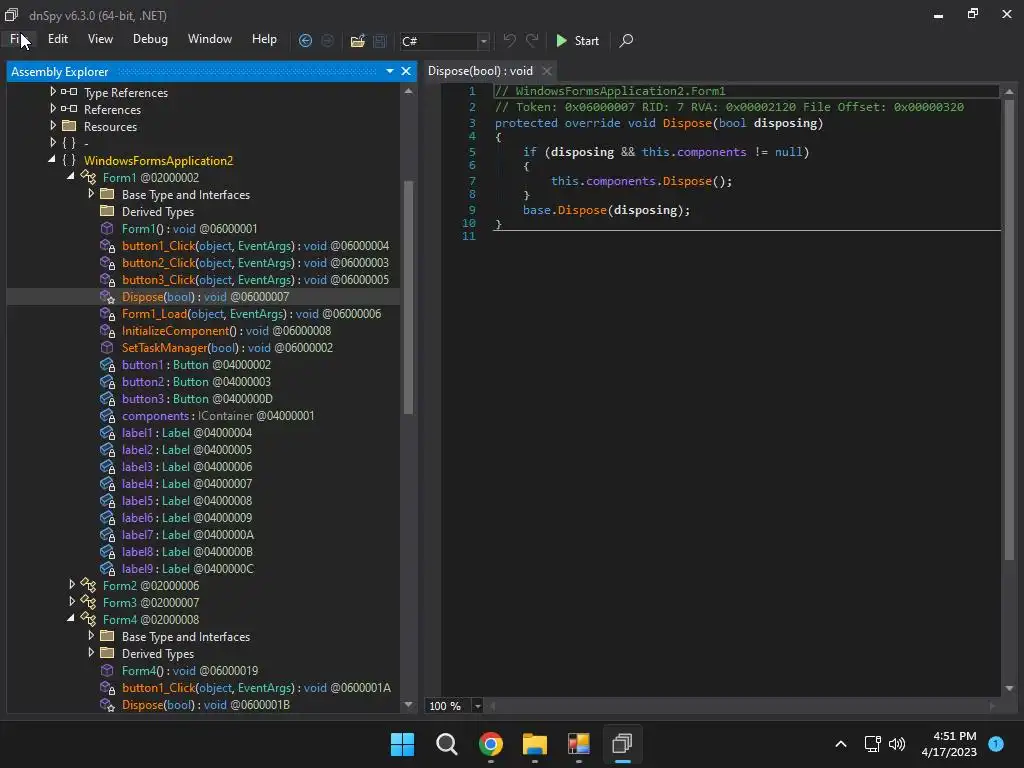1024x768 pixels.
Task: Select Form1_Load(object, EventArgs) method
Action: coord(251,314)
